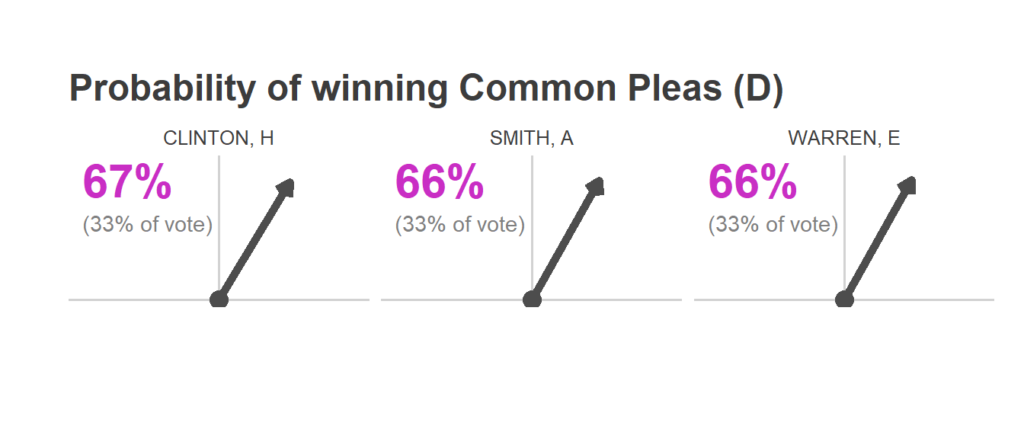Screen dimensions: 1024x439
Task: Click the arrowhead of Smith's gauge needle
Action: click(x=596, y=186)
